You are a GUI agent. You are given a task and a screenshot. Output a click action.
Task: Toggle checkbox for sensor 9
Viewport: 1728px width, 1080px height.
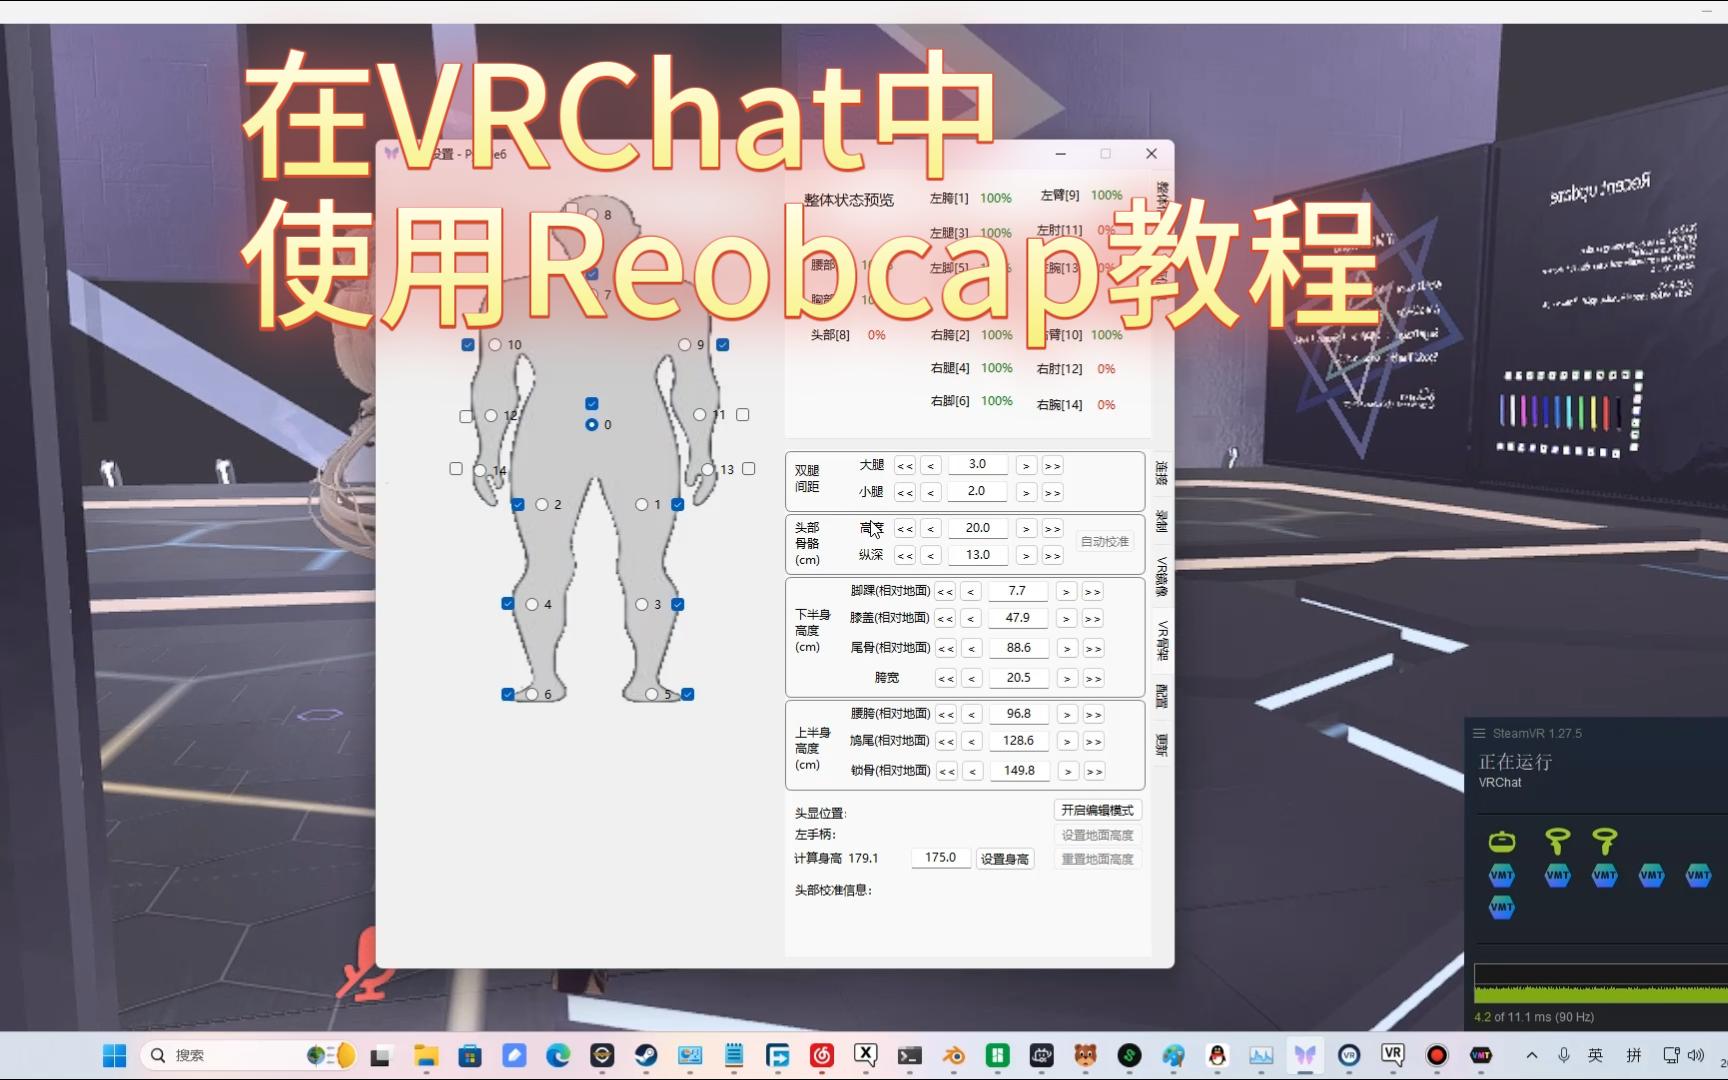coord(723,344)
